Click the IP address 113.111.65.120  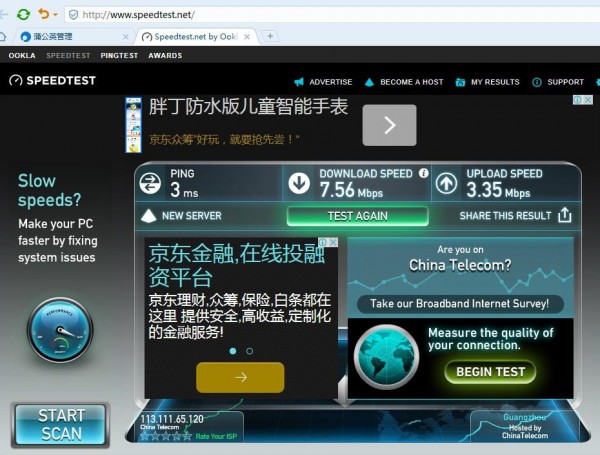172,419
